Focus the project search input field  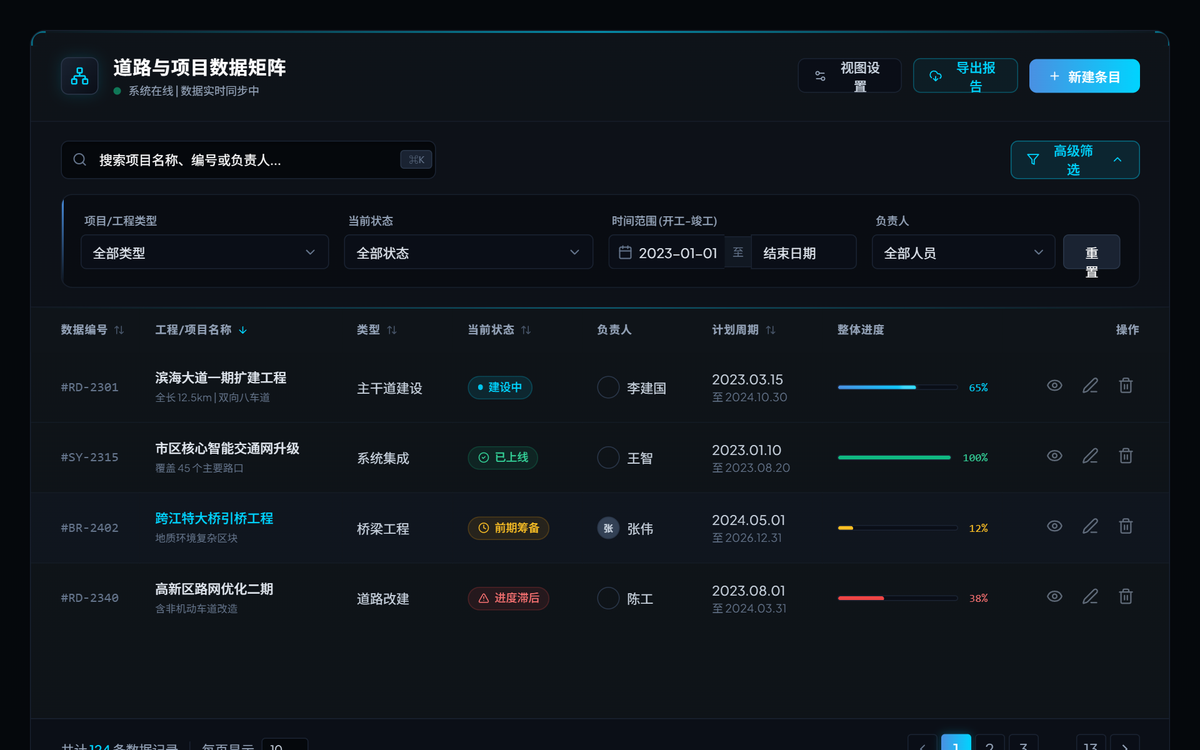(x=248, y=160)
